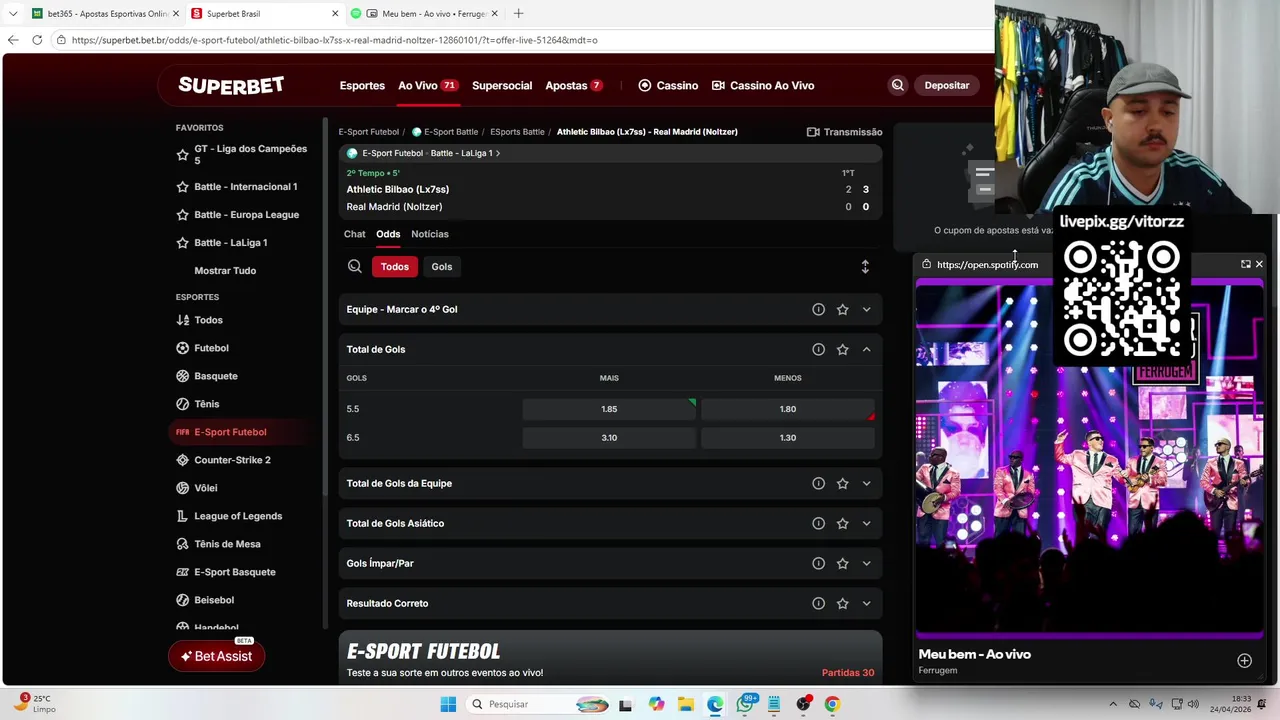Select the Tênis icon

point(182,404)
